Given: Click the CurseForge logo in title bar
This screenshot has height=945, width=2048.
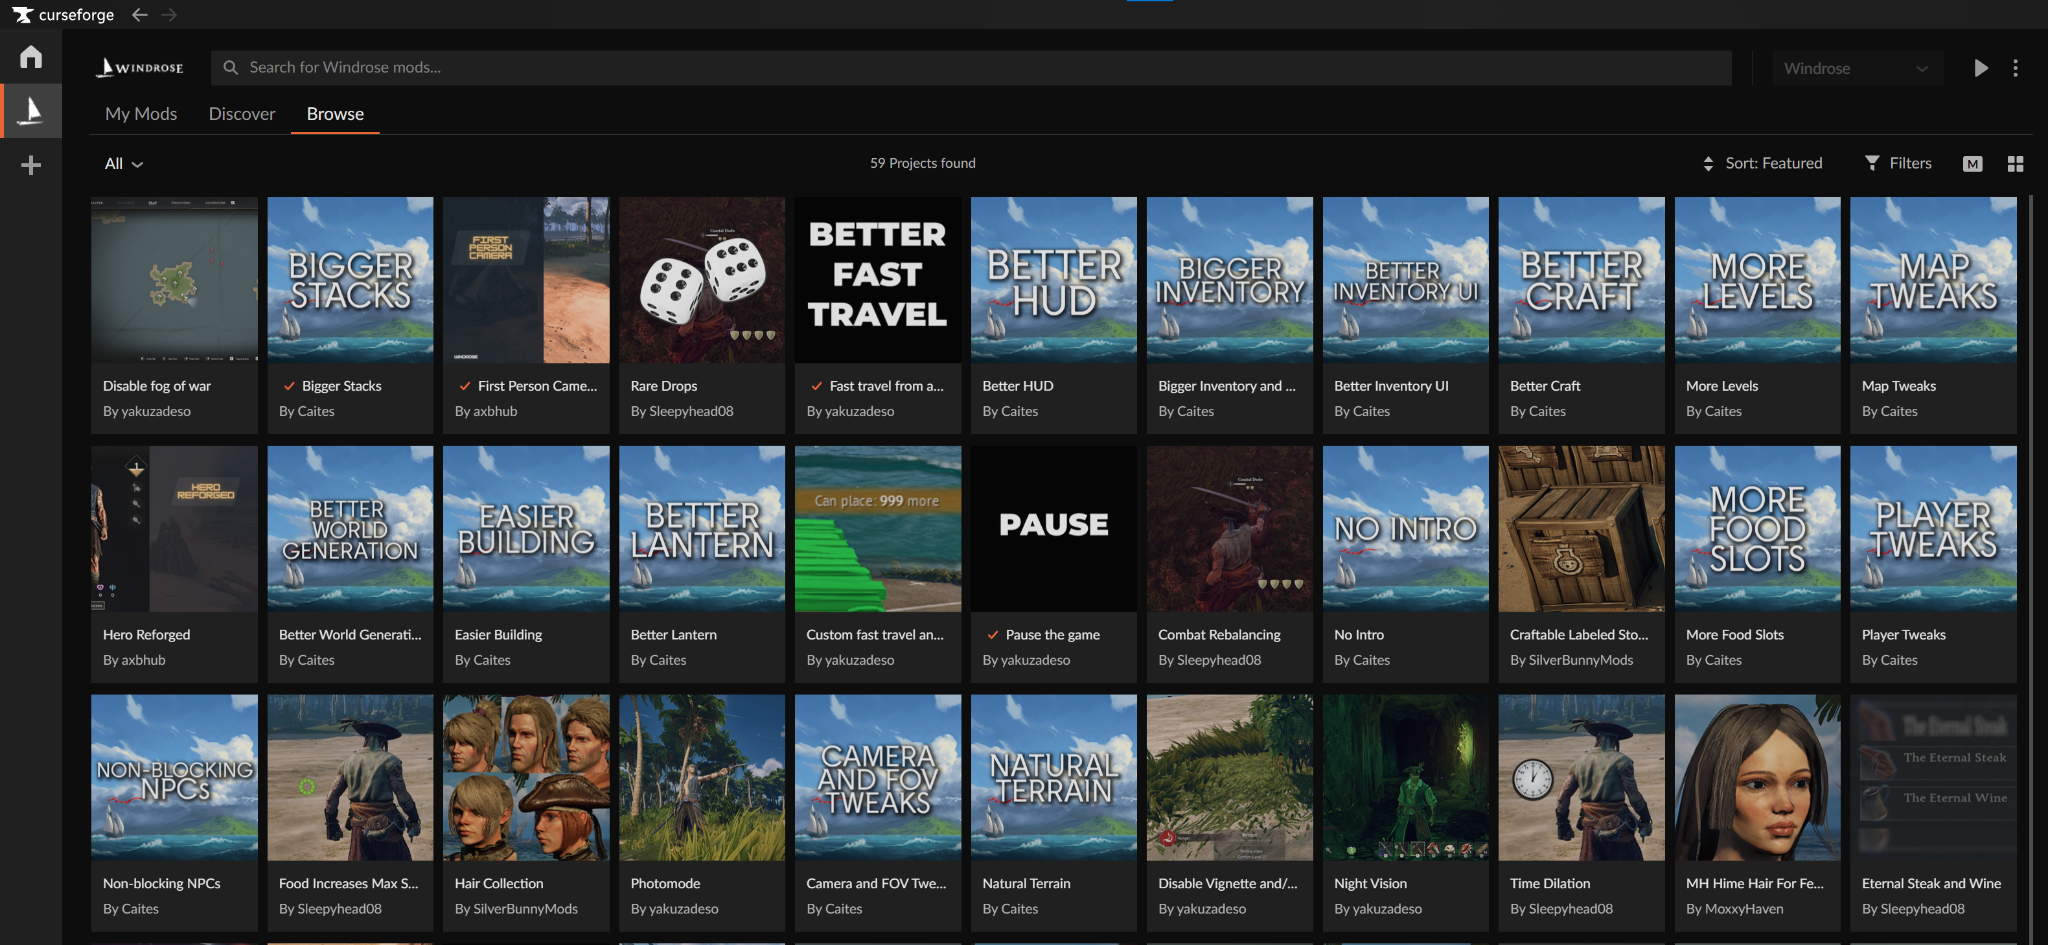Looking at the screenshot, I should [x=63, y=15].
